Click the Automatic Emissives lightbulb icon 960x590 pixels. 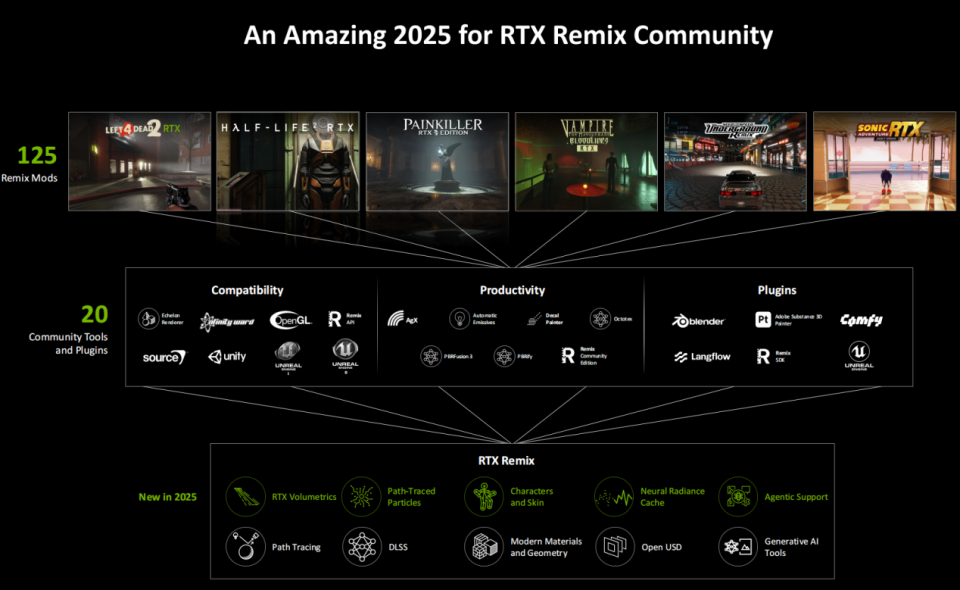[459, 319]
